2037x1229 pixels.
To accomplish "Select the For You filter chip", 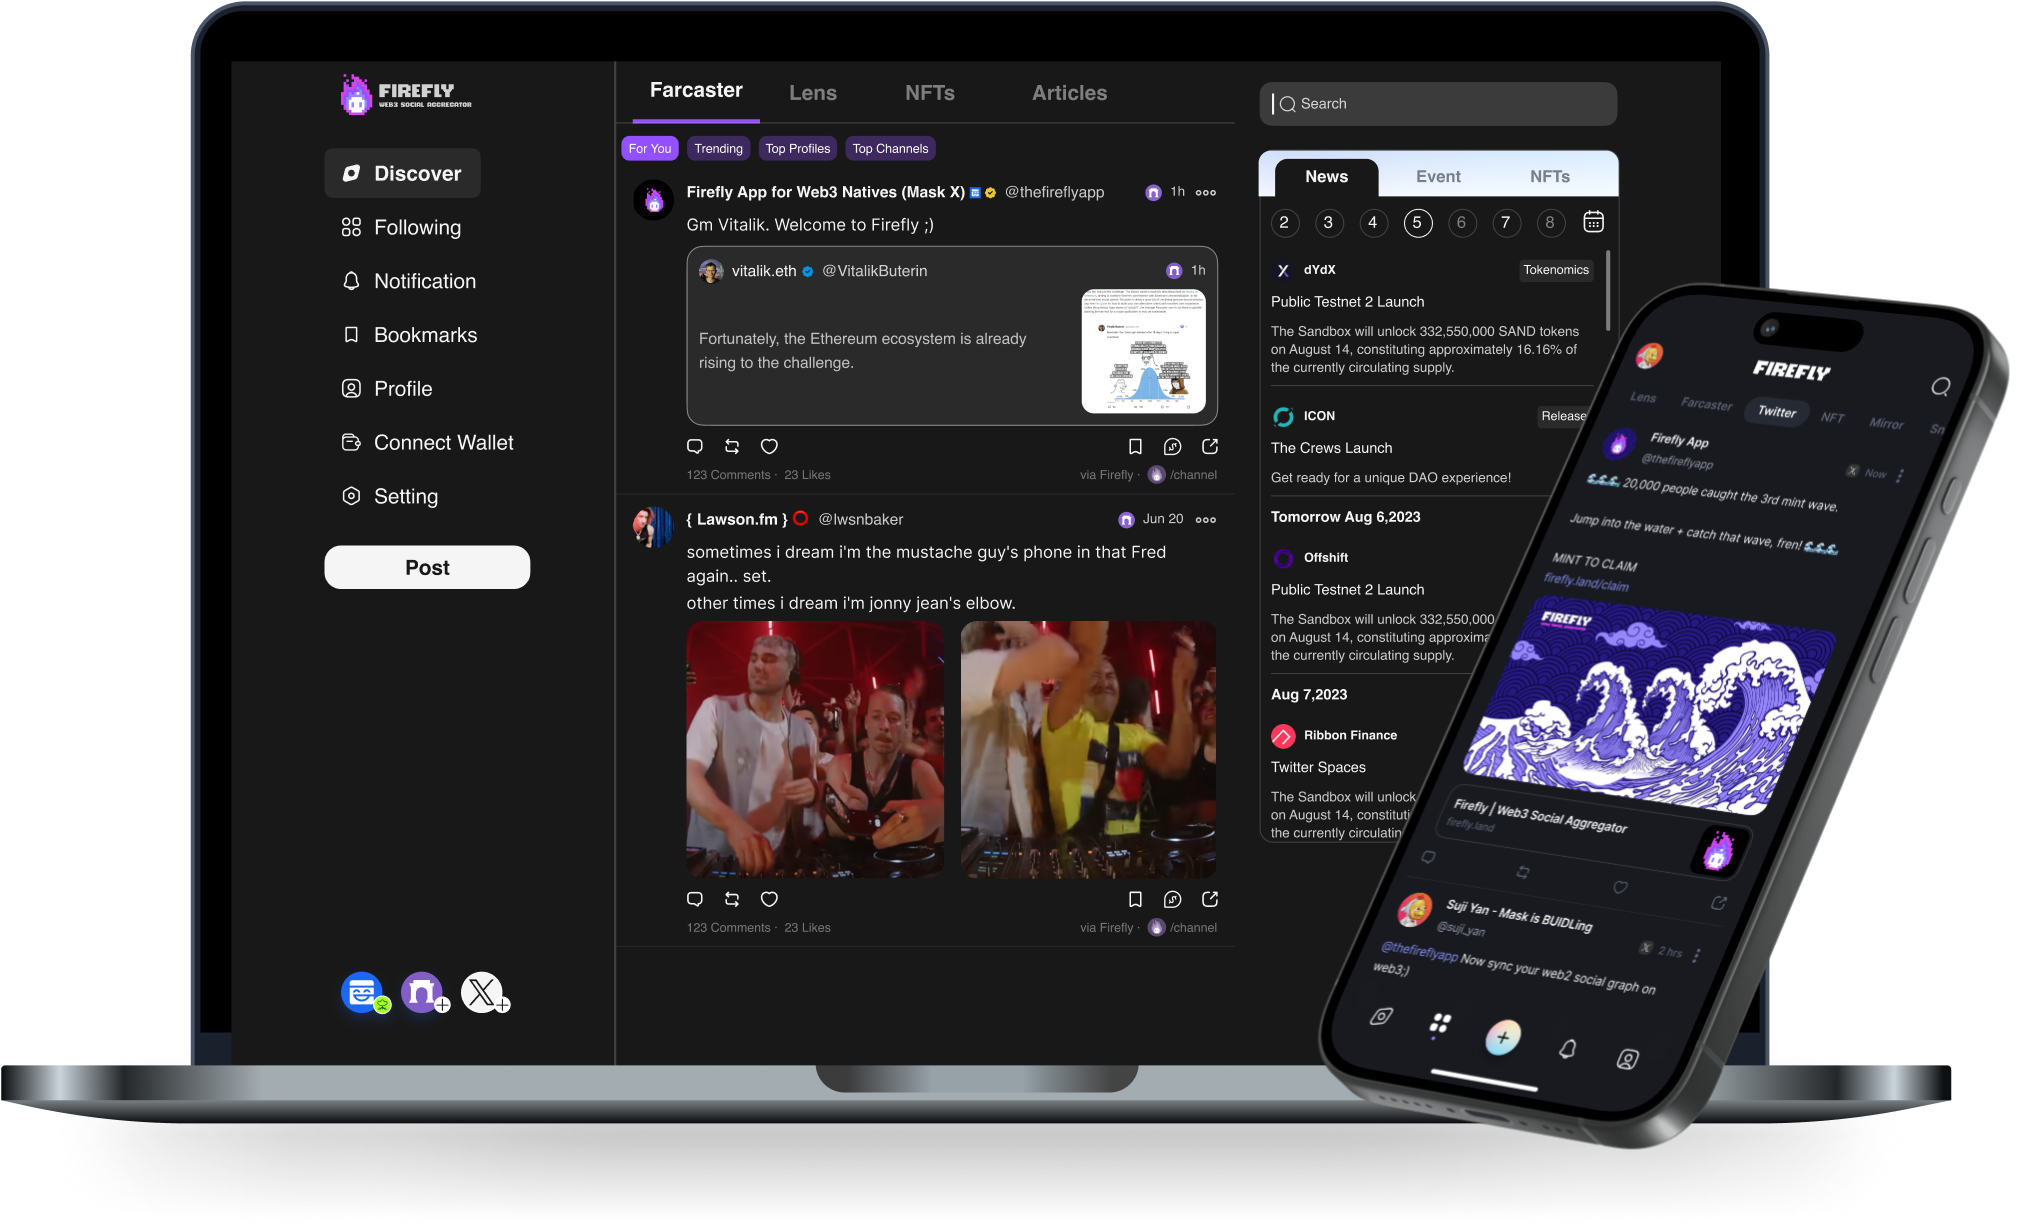I will (650, 149).
